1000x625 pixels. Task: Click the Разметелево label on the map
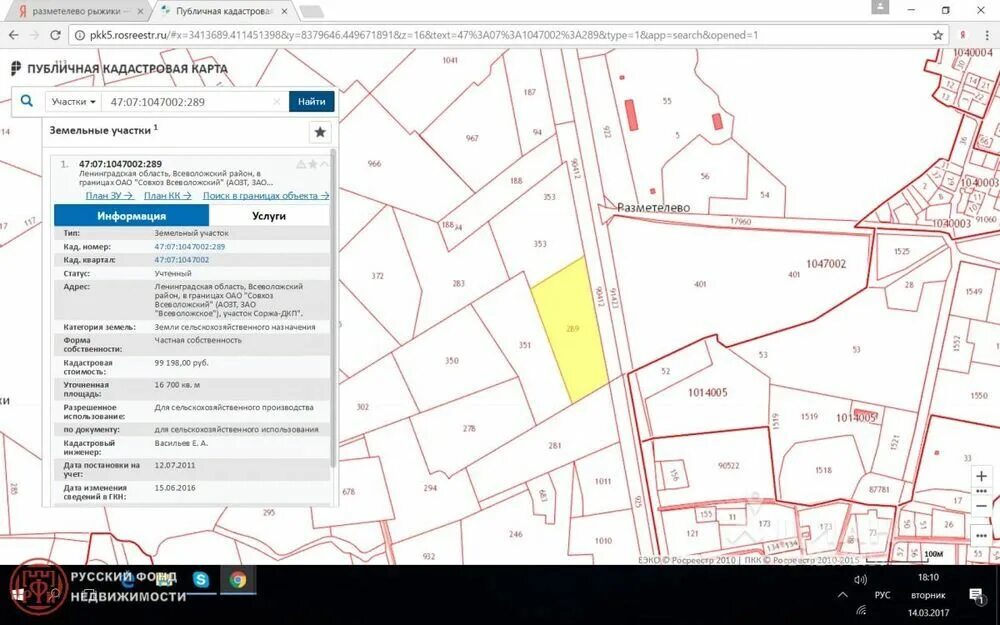653,208
